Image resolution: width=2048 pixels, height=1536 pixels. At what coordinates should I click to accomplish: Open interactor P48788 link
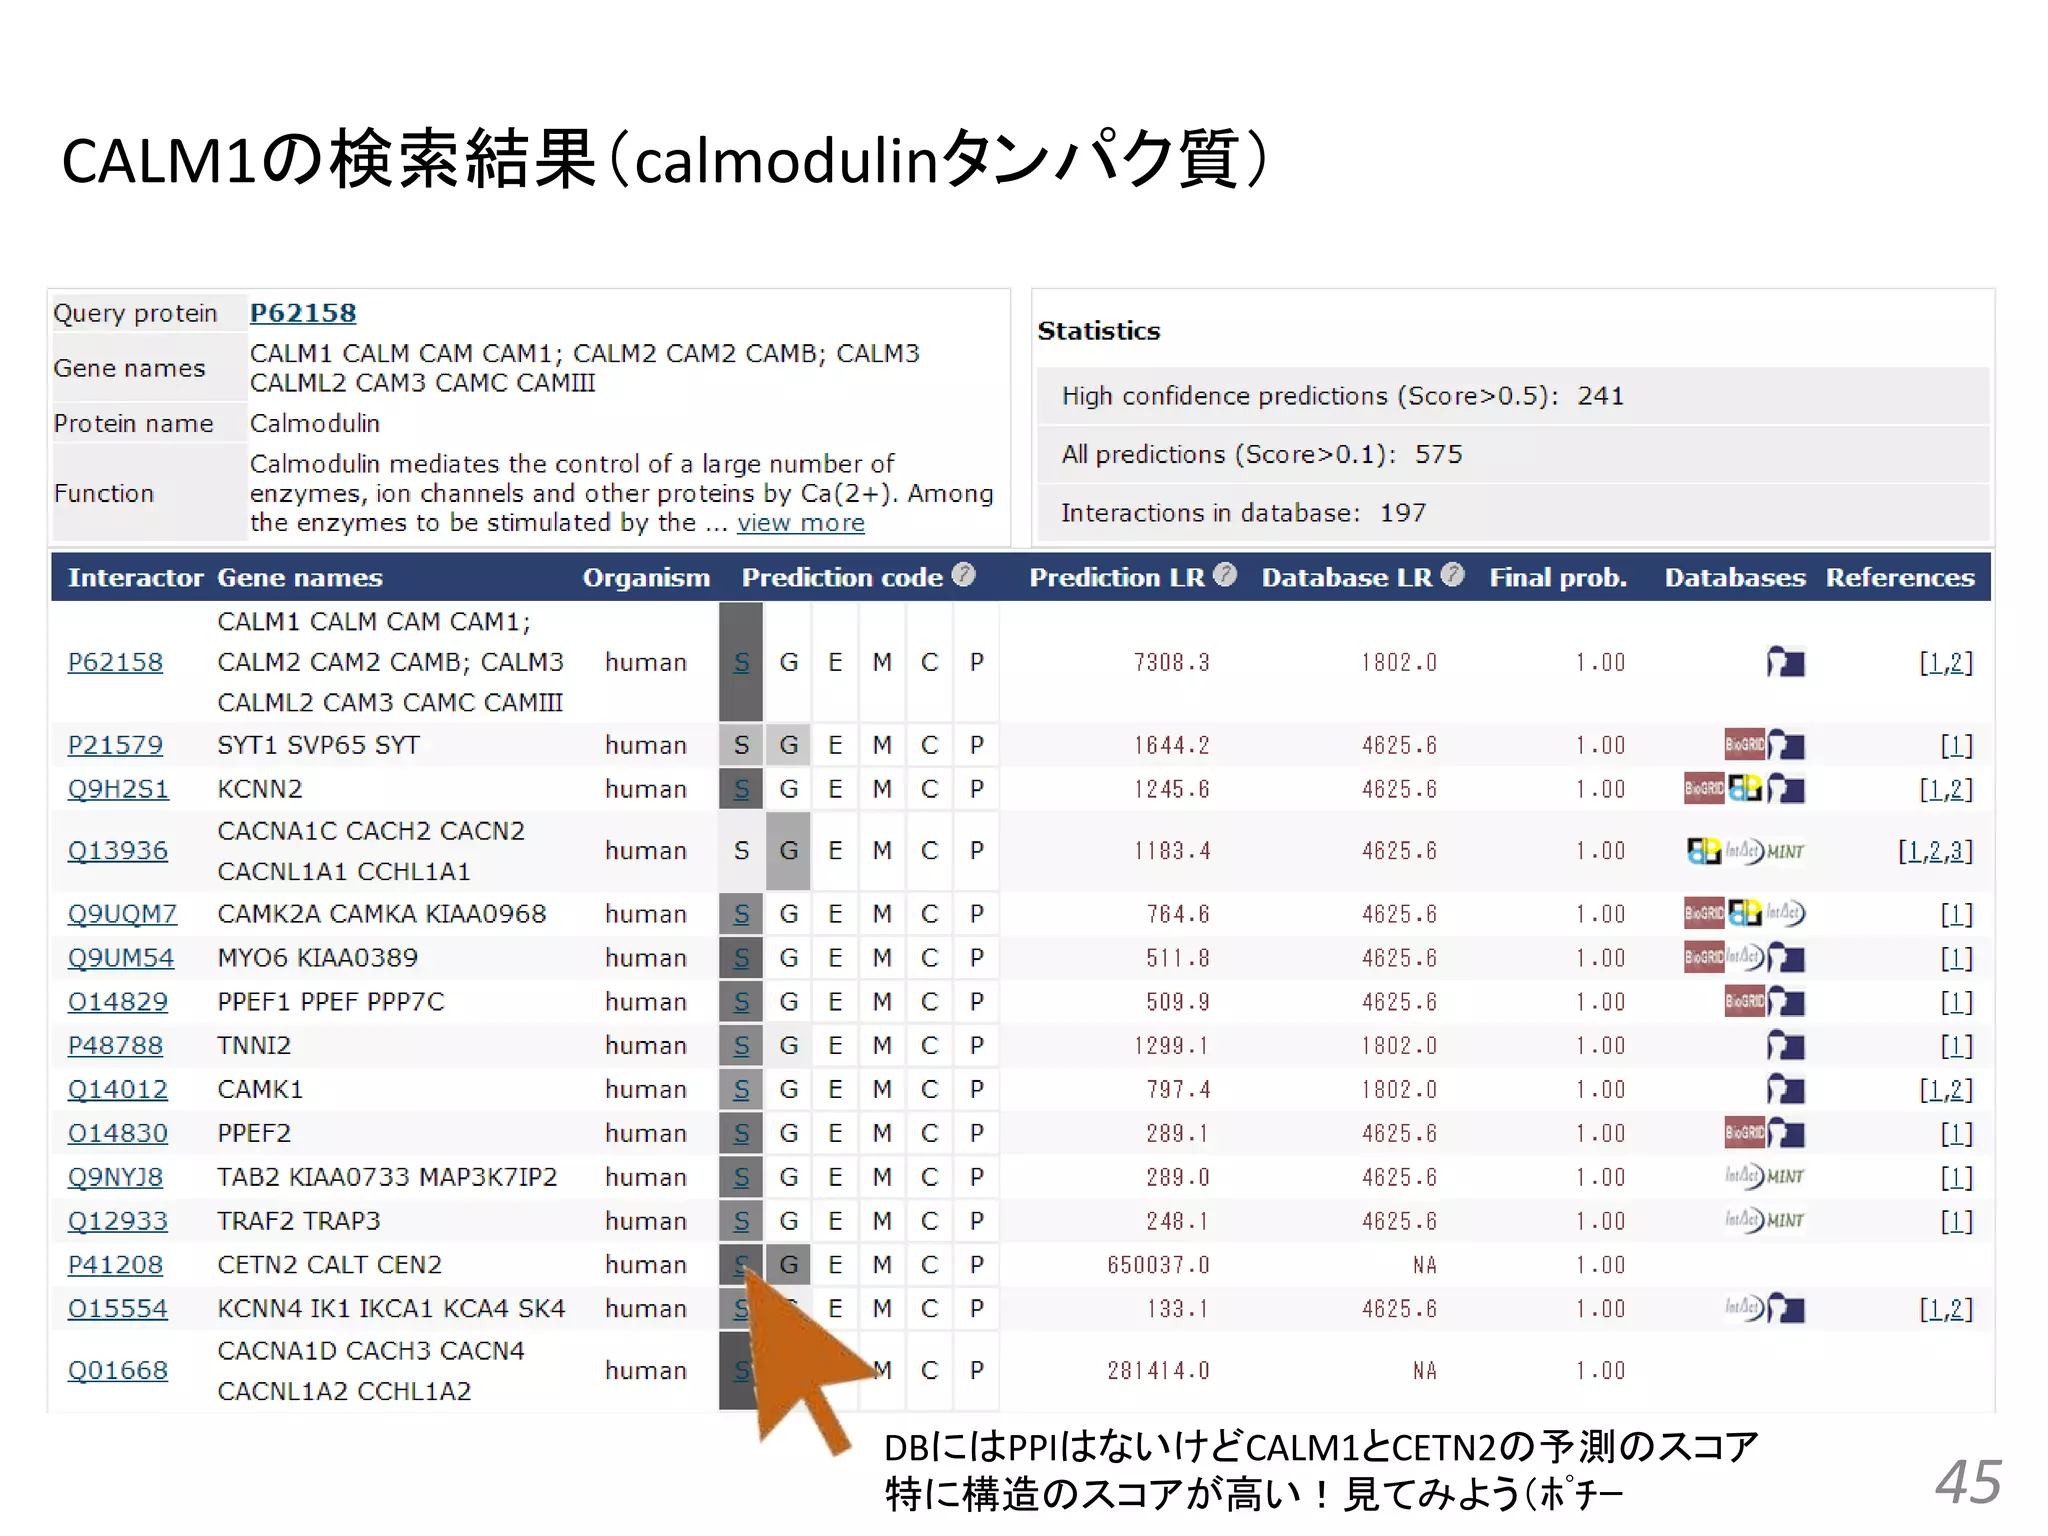pos(115,1045)
